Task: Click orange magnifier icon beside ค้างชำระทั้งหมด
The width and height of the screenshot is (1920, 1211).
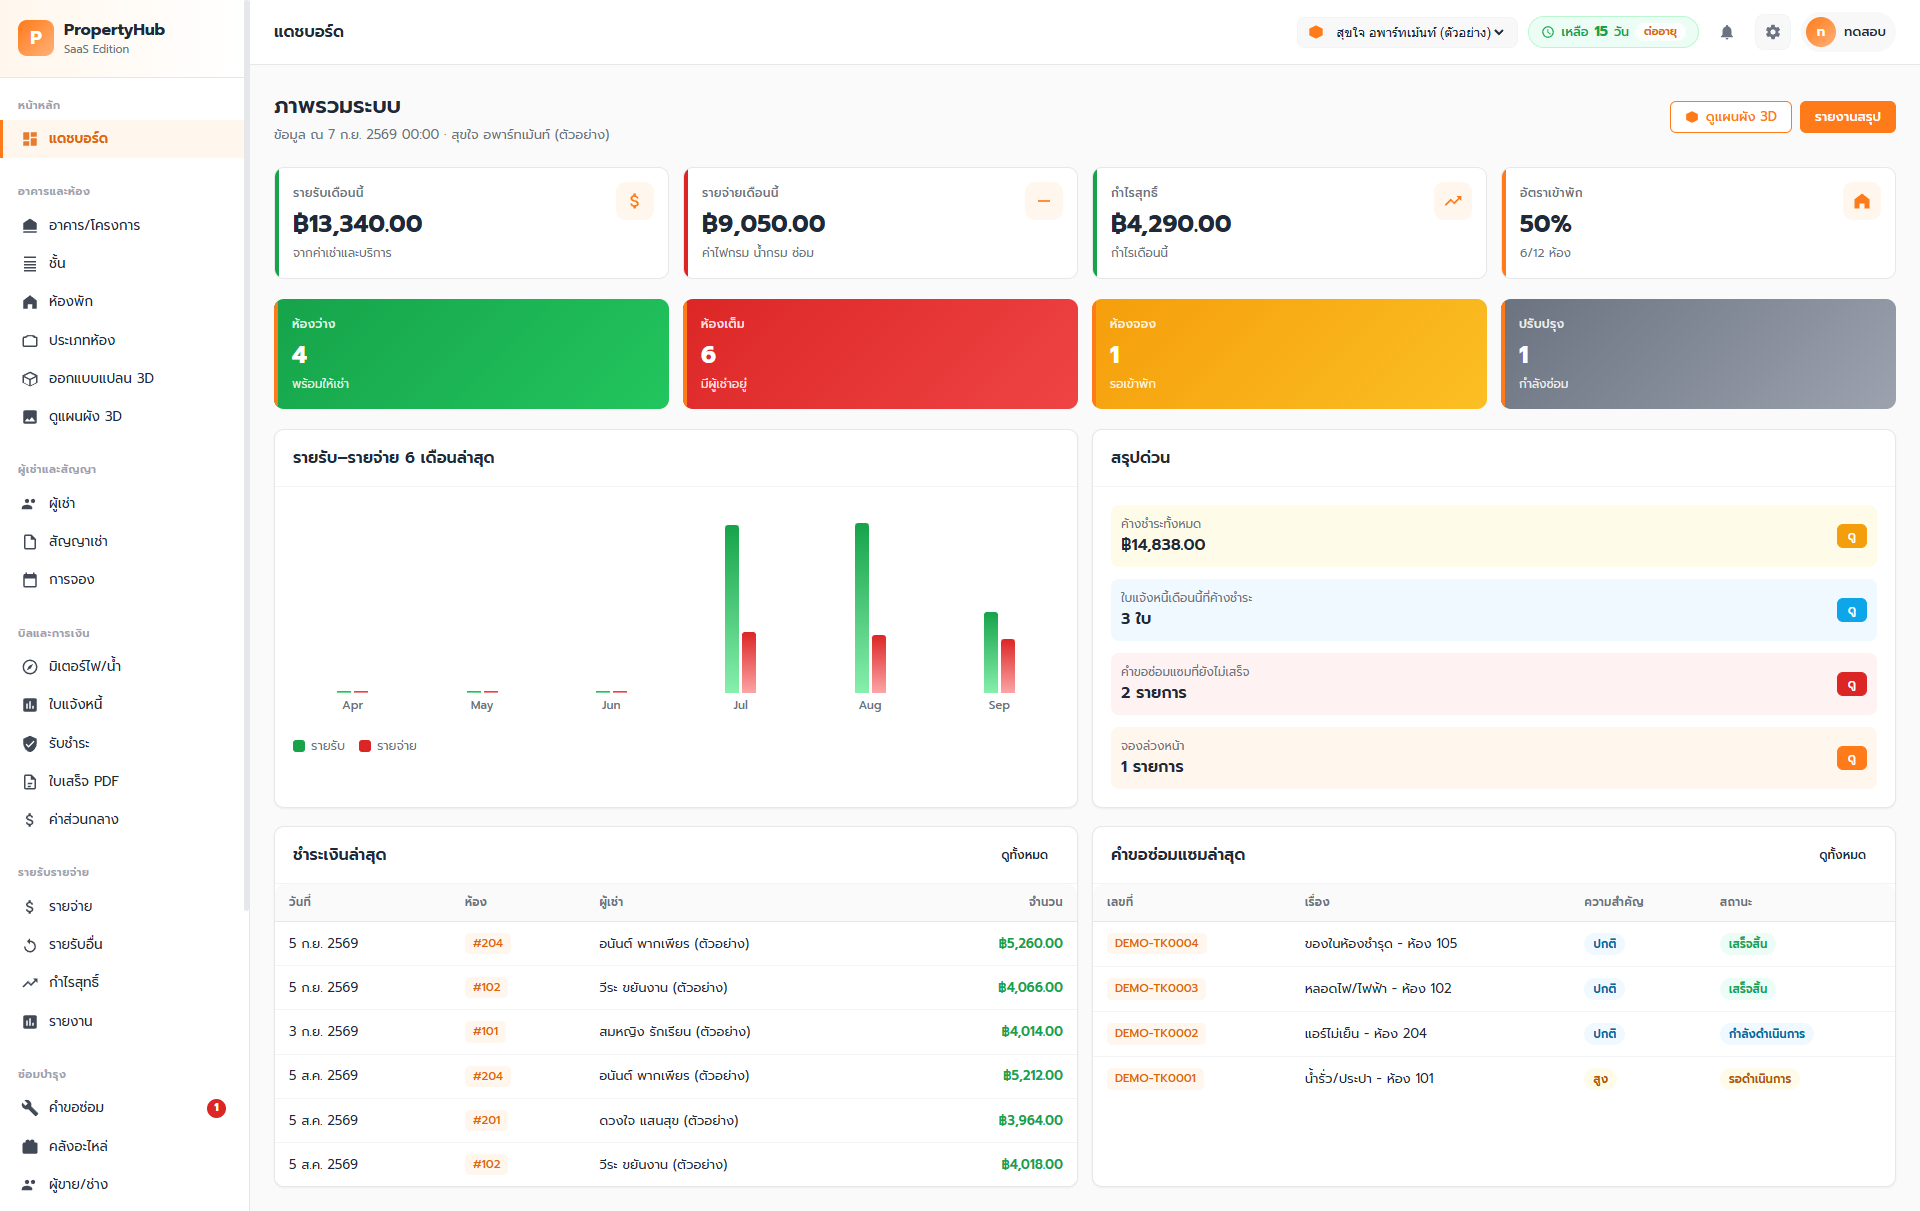Action: (1851, 537)
